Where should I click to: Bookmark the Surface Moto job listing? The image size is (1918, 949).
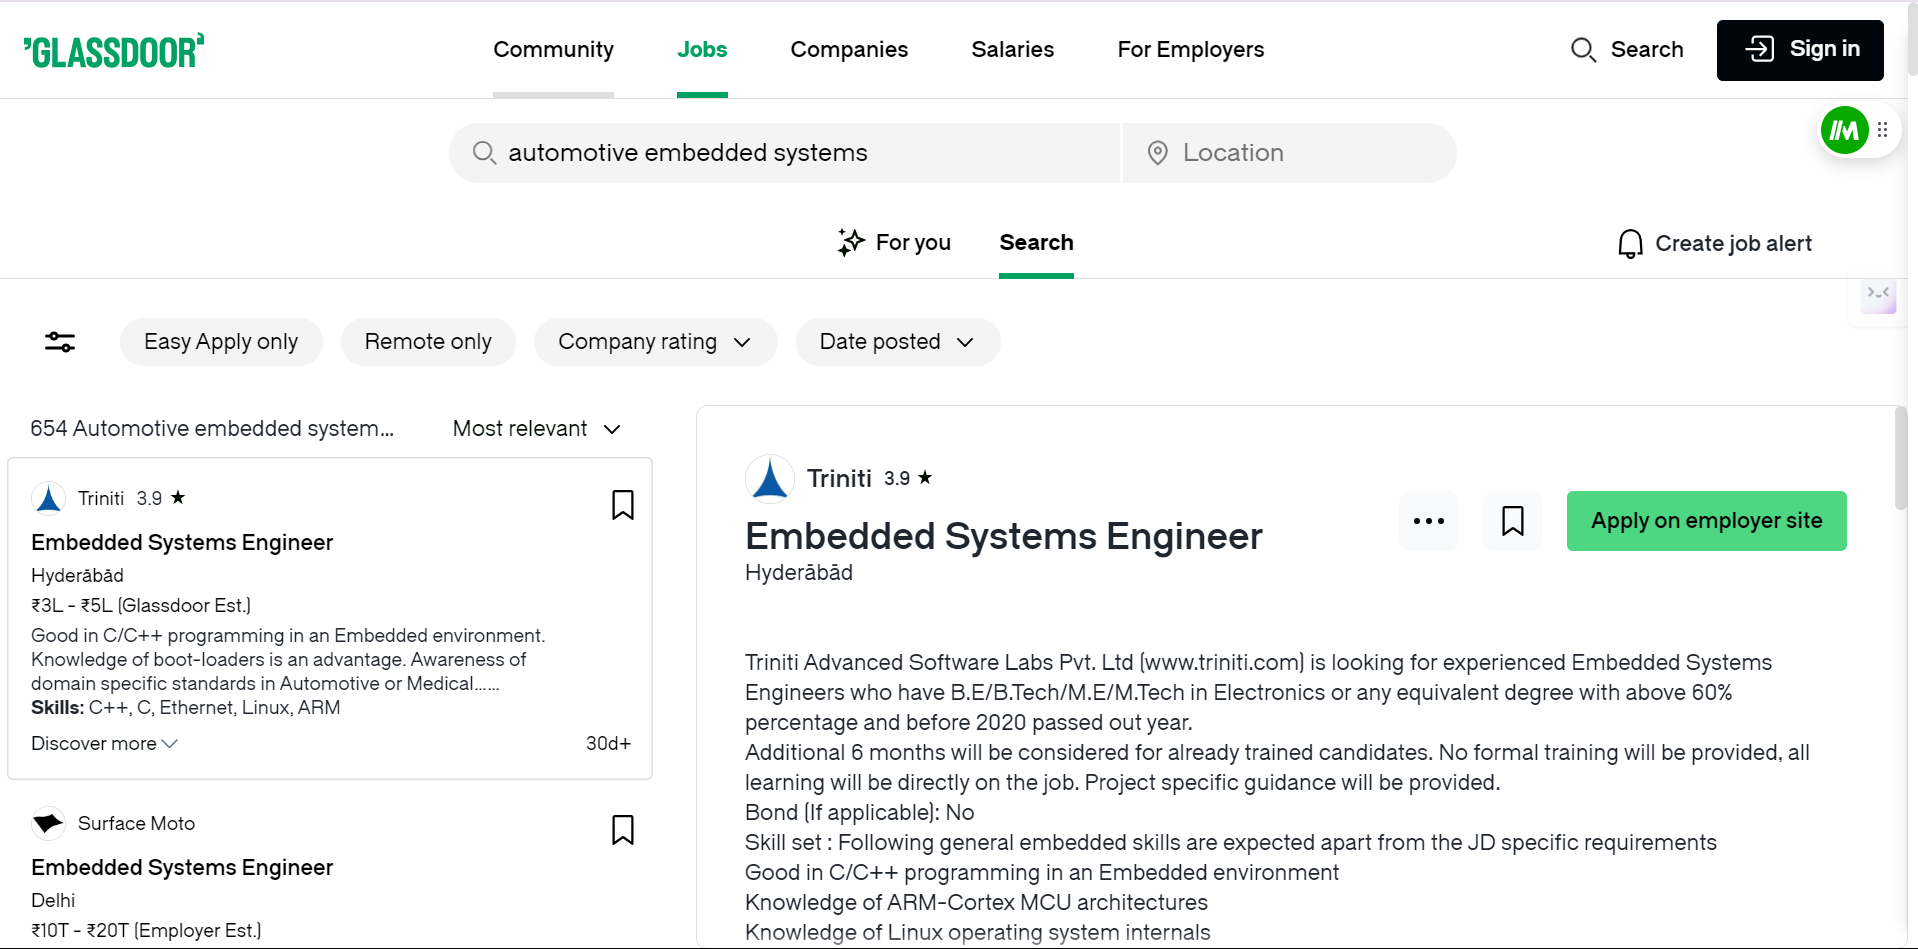point(622,830)
